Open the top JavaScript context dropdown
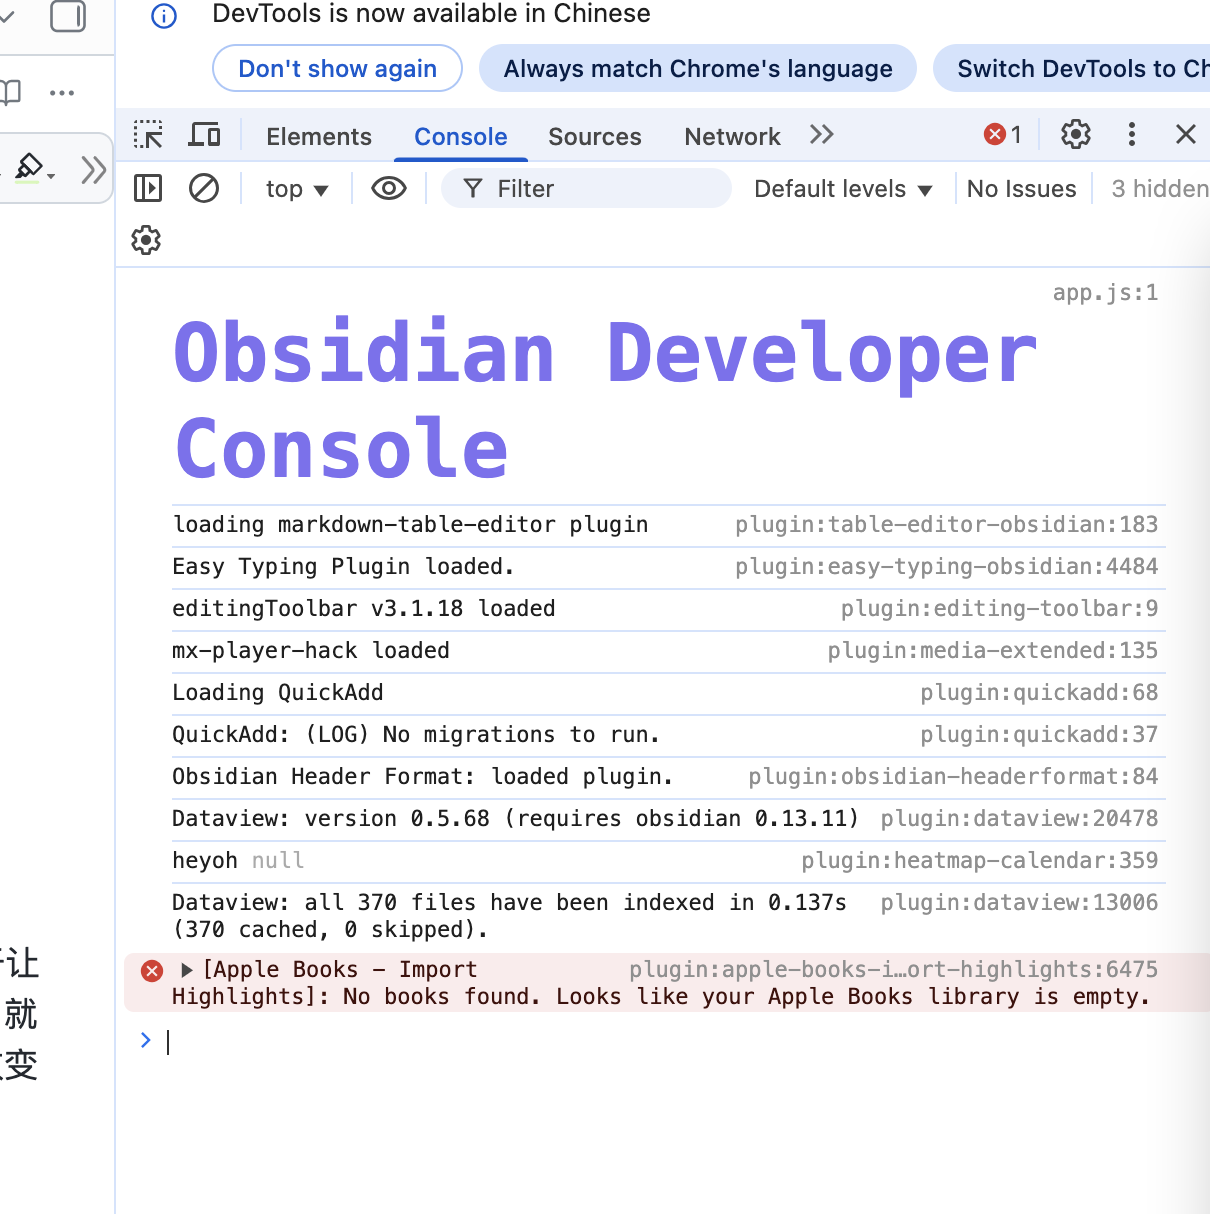Screen dimensions: 1210x1214 (297, 189)
